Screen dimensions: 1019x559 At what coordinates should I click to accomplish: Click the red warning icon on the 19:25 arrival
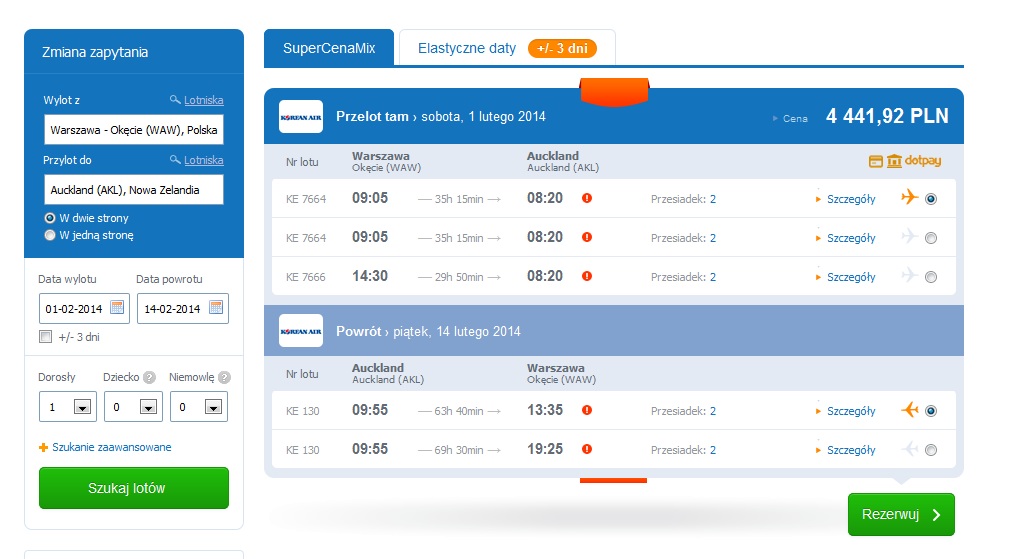[587, 449]
